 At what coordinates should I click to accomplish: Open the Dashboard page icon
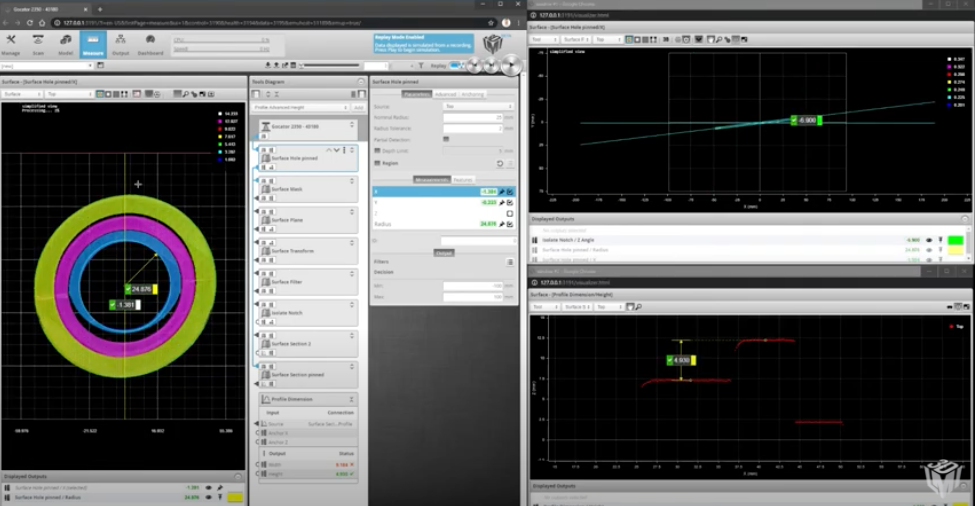click(x=151, y=42)
